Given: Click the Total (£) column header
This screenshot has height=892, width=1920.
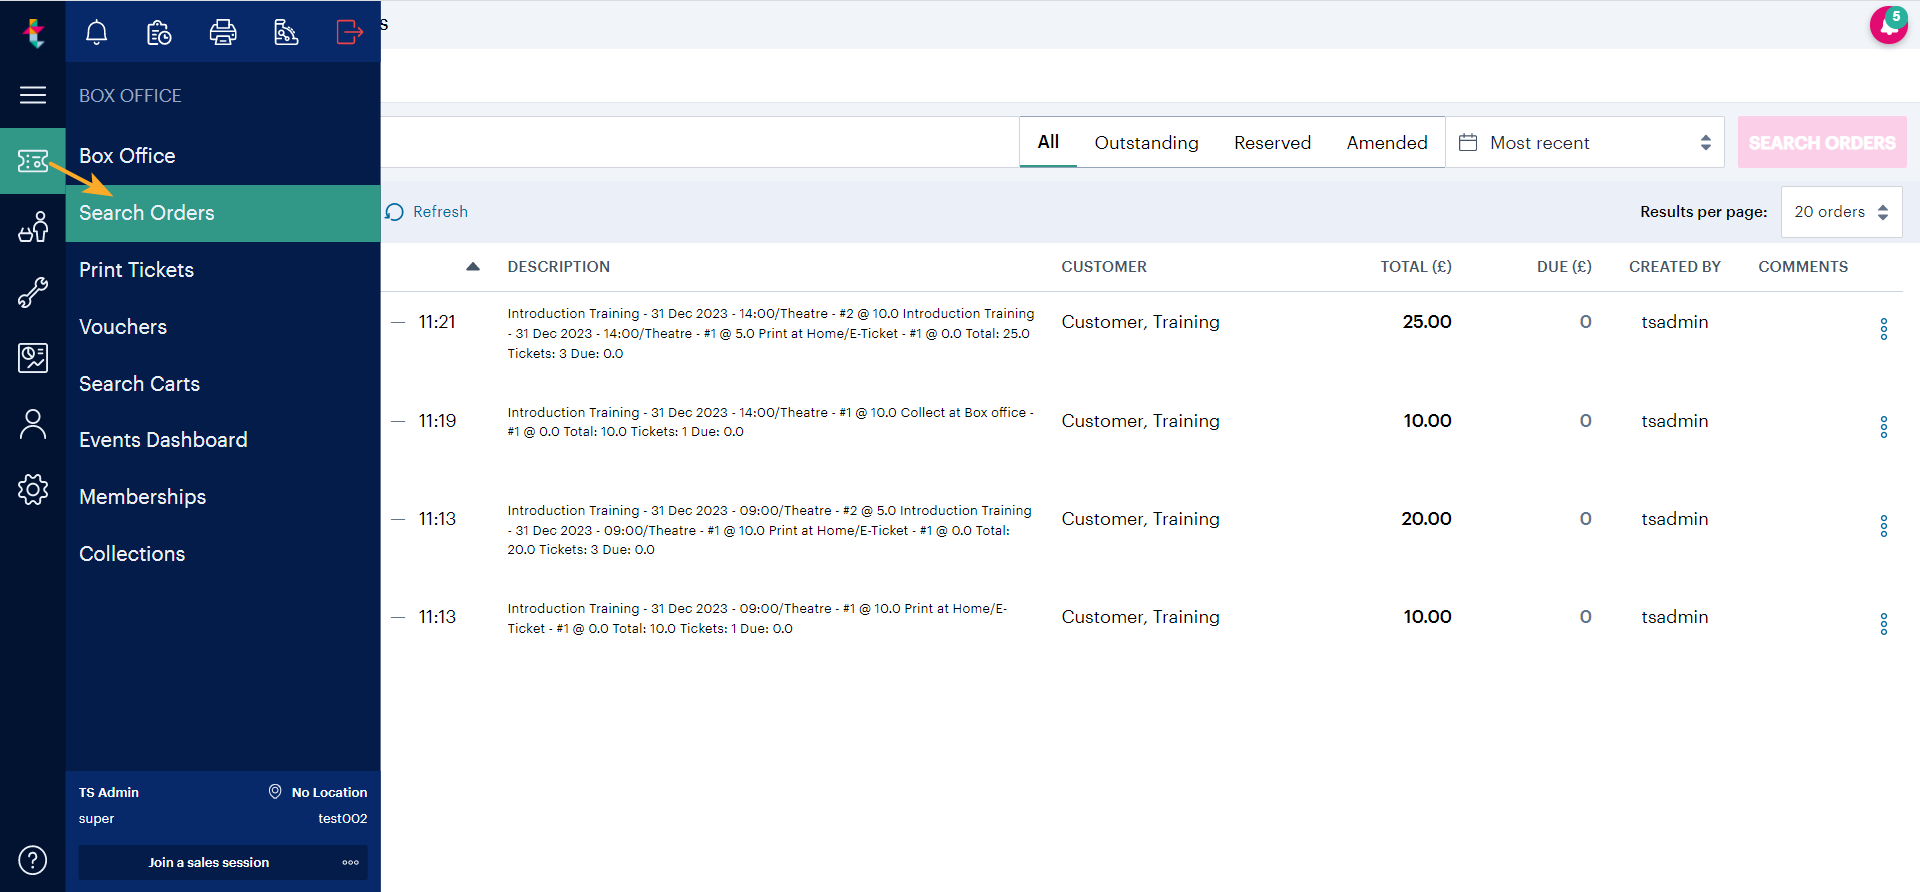Looking at the screenshot, I should pos(1416,267).
